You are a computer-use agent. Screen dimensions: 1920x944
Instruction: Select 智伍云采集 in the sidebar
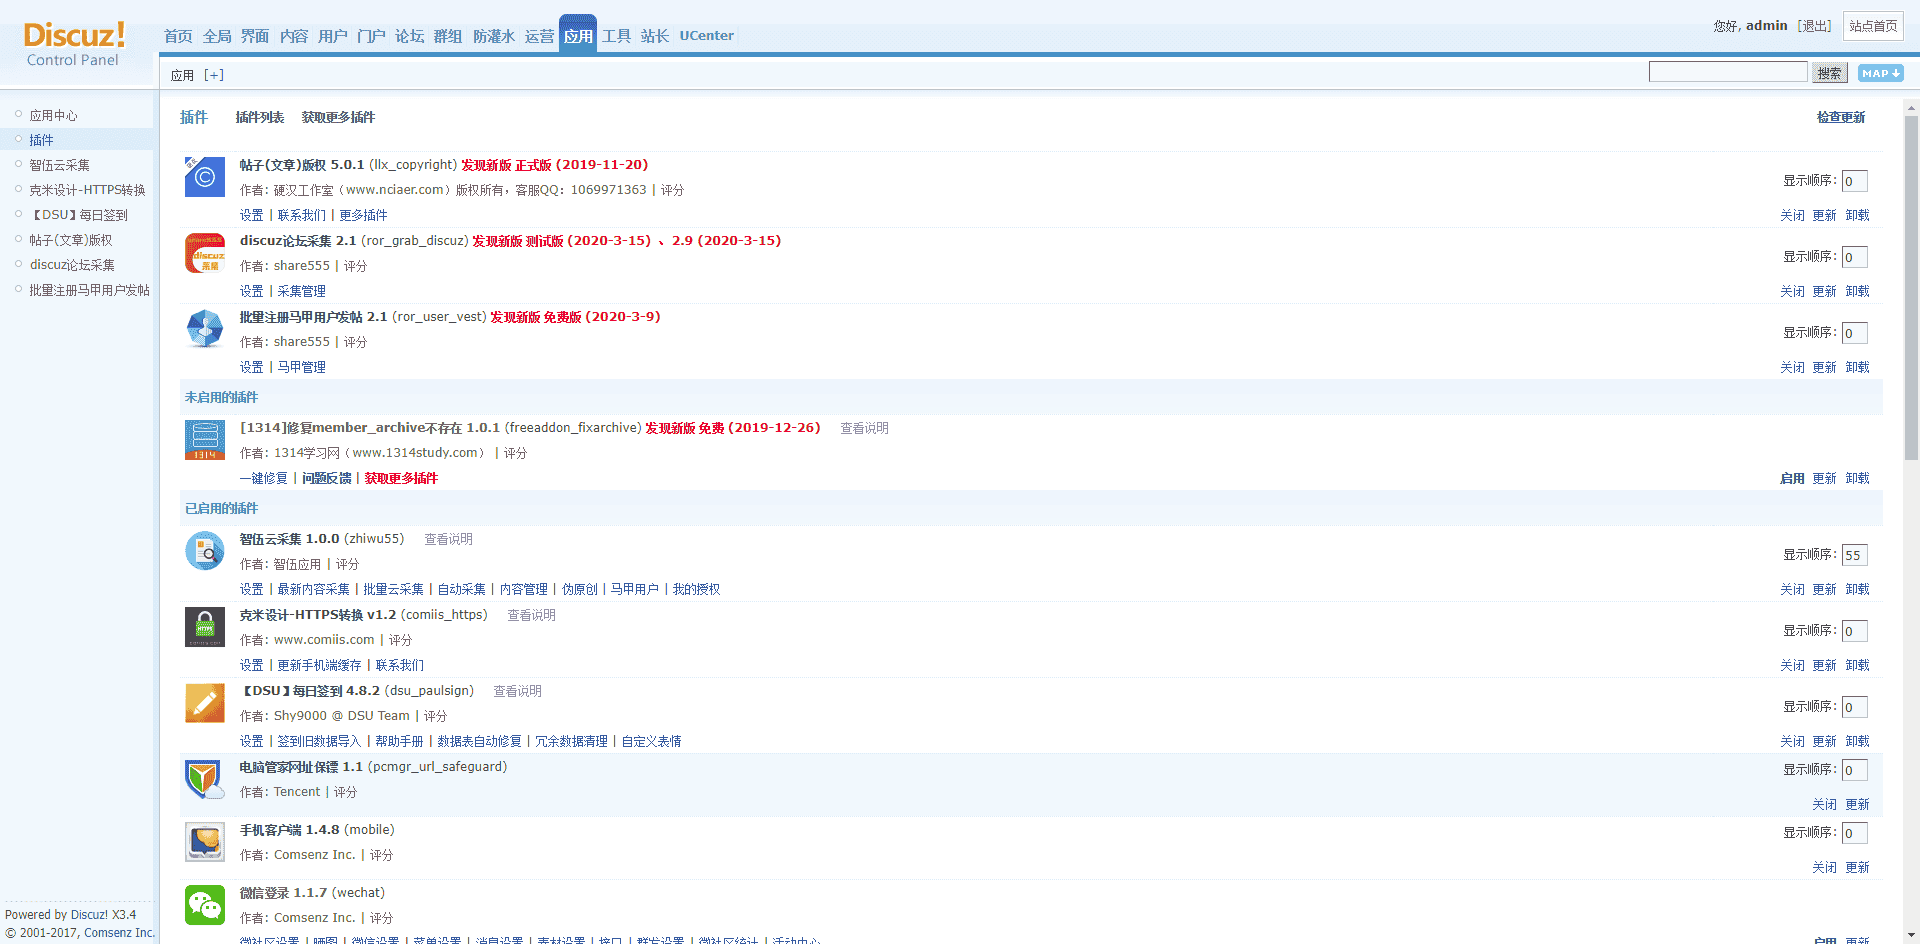click(x=59, y=166)
